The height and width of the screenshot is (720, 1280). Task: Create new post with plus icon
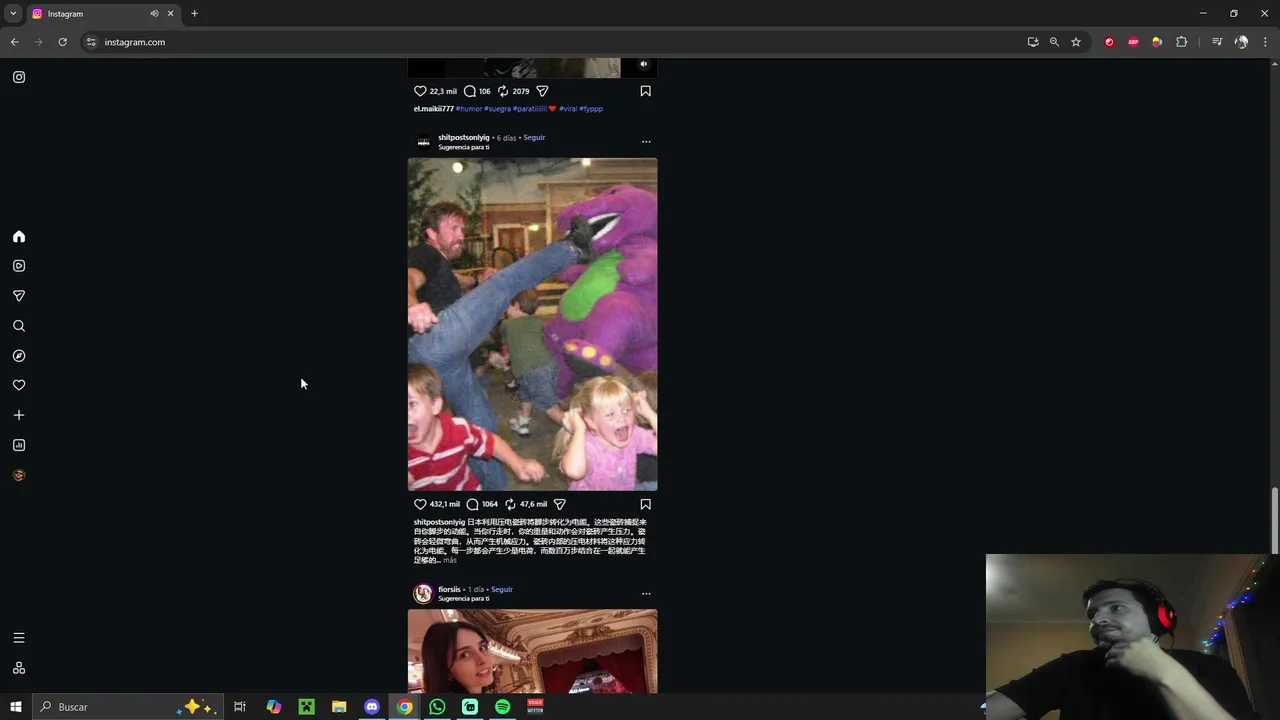coord(19,415)
